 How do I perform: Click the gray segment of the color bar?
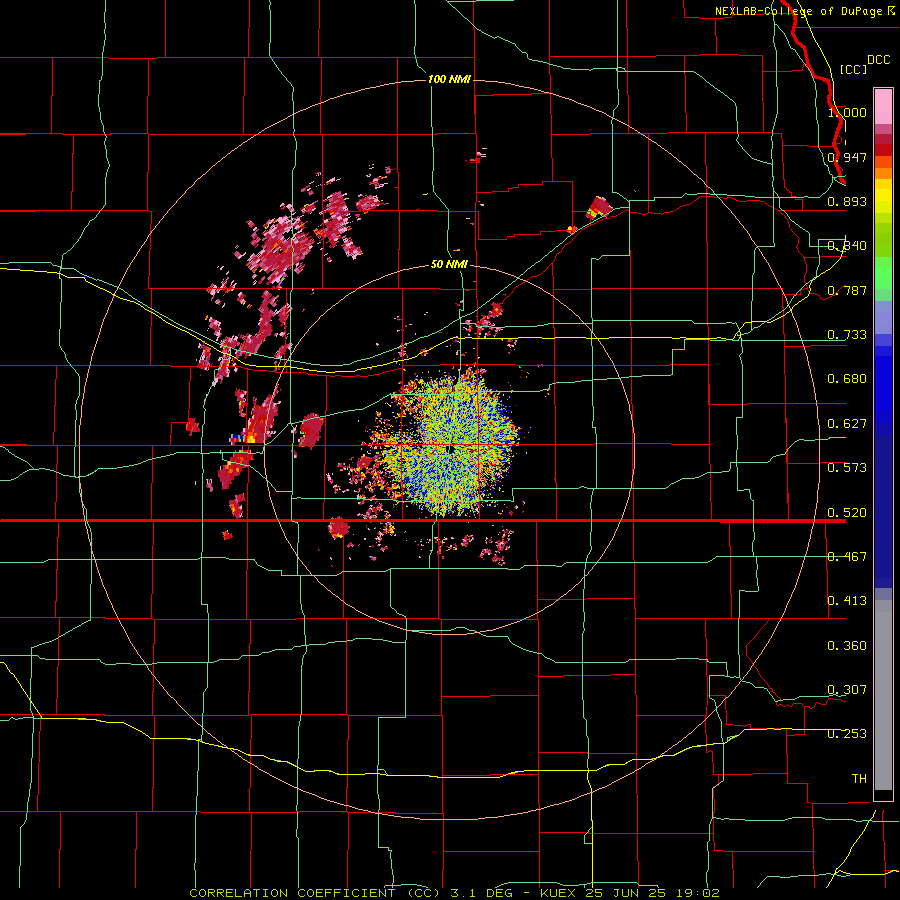[x=883, y=695]
